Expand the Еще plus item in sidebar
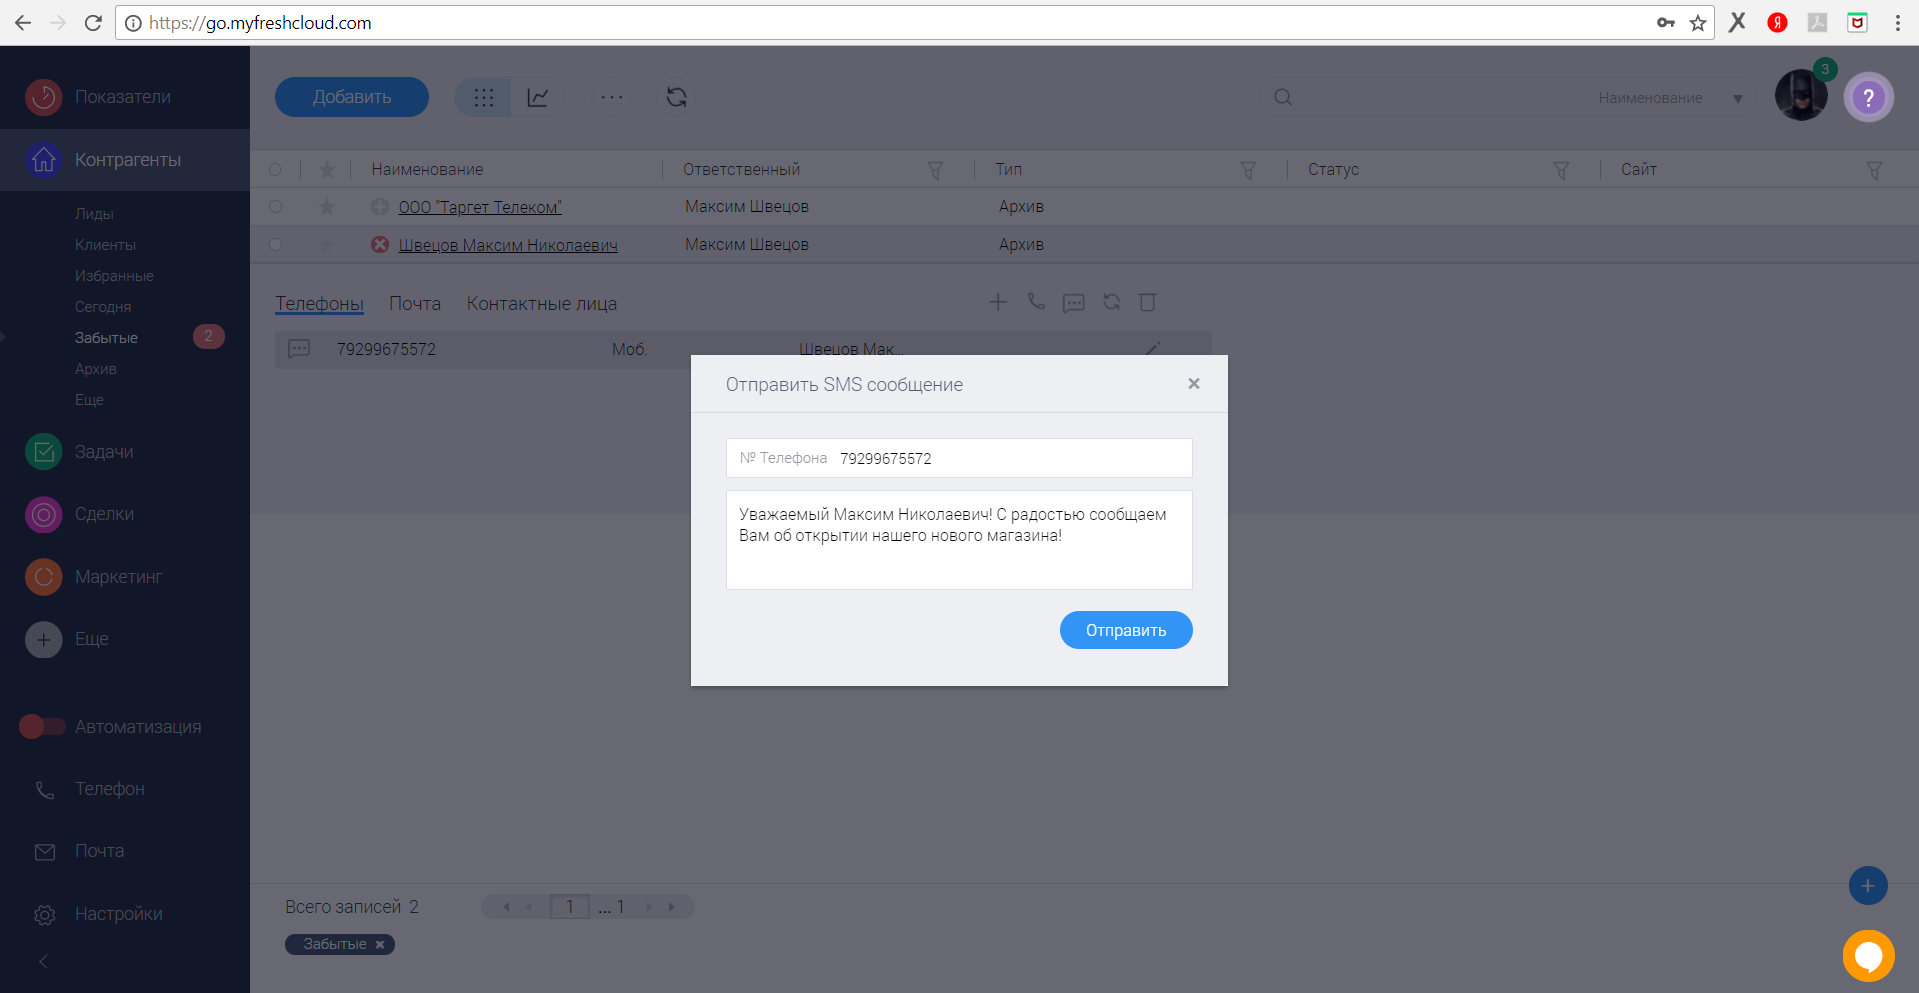The width and height of the screenshot is (1919, 993). tap(66, 639)
